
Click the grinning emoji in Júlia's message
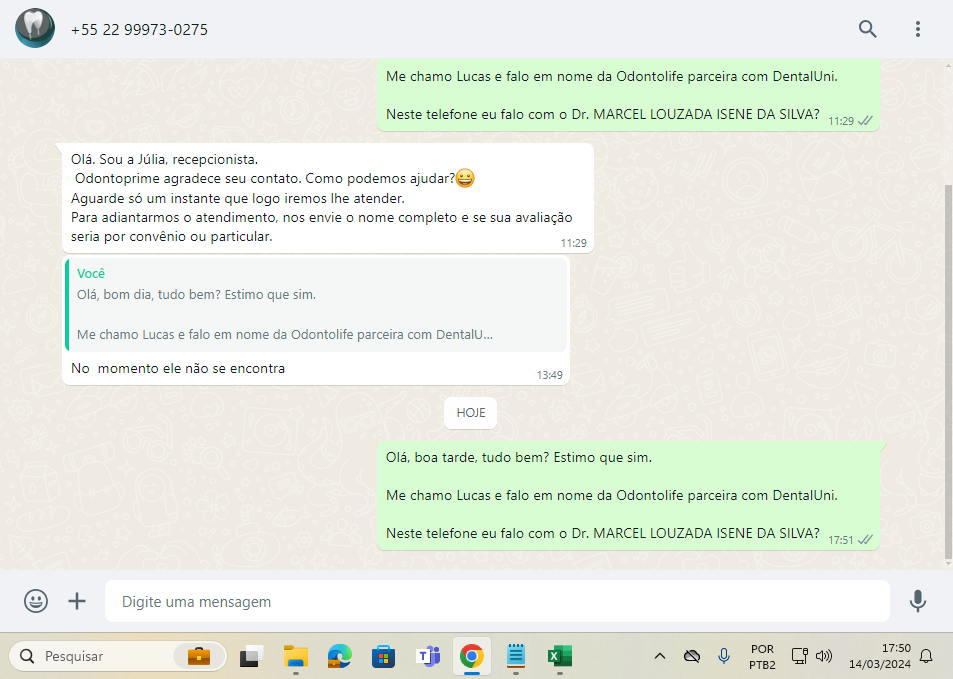pyautogui.click(x=465, y=178)
